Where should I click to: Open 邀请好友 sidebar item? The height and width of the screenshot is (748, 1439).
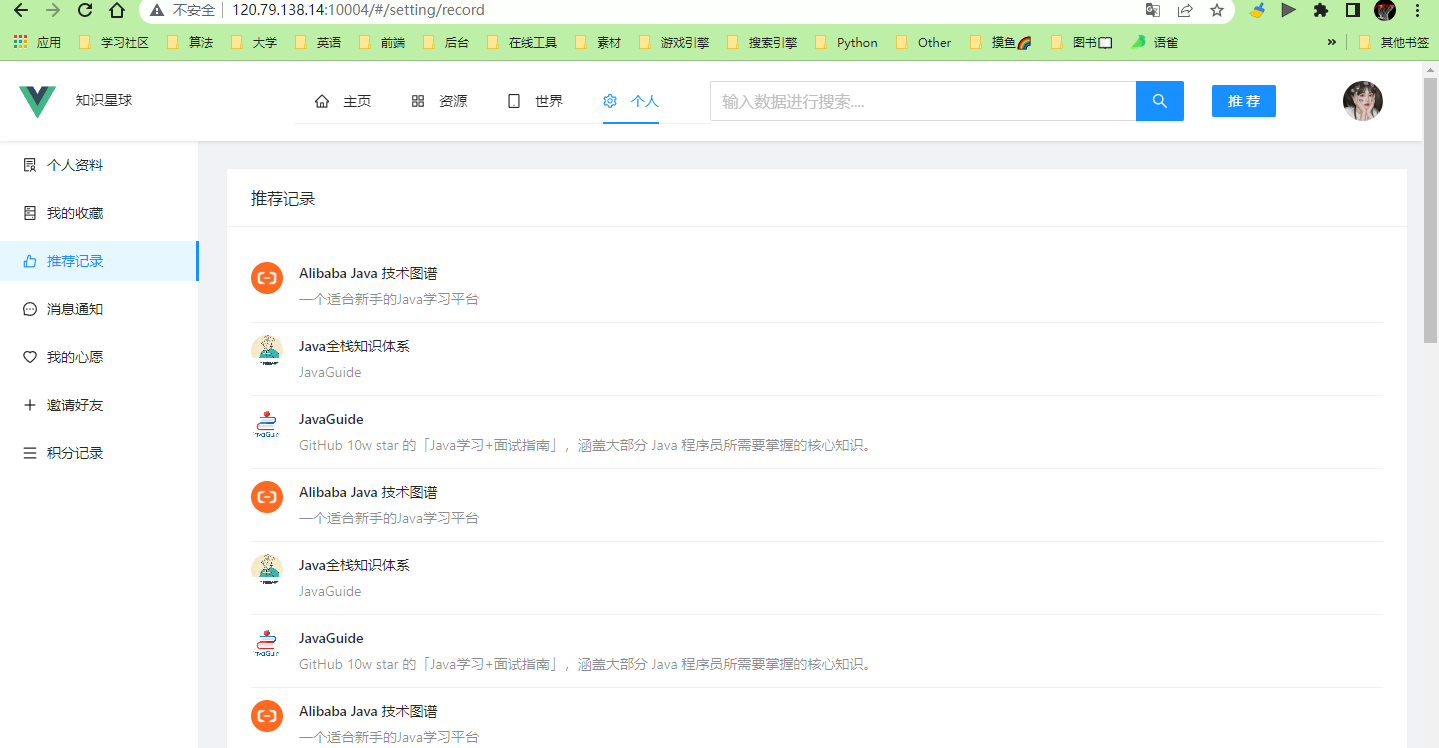click(x=99, y=405)
